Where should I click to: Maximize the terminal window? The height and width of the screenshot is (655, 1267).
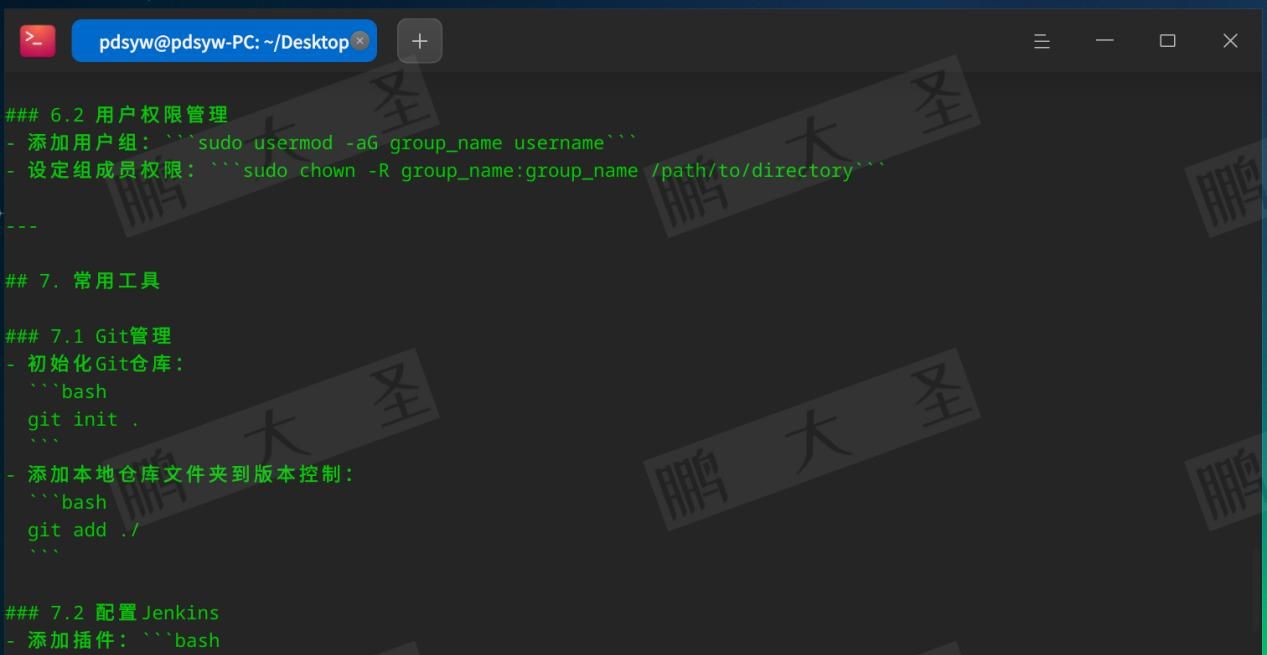1167,41
